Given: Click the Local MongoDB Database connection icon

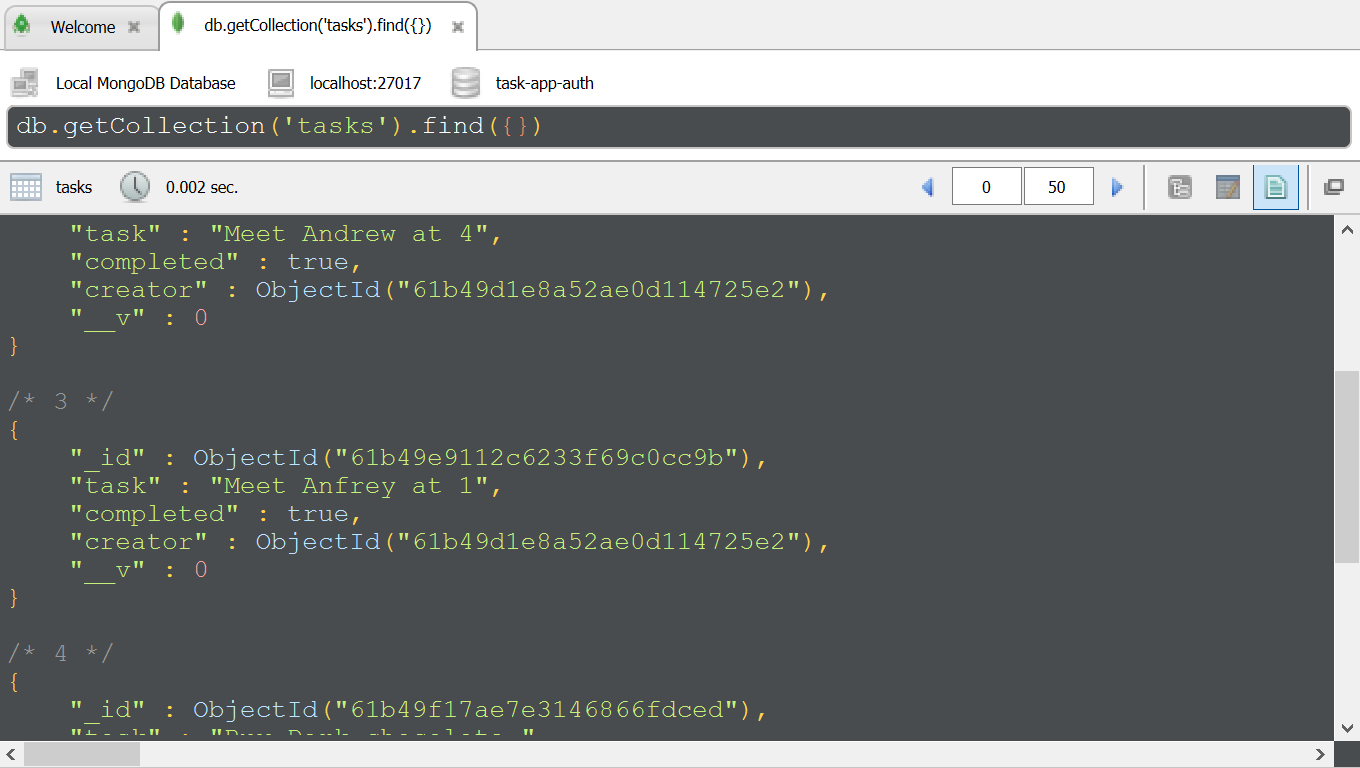Looking at the screenshot, I should (x=25, y=83).
